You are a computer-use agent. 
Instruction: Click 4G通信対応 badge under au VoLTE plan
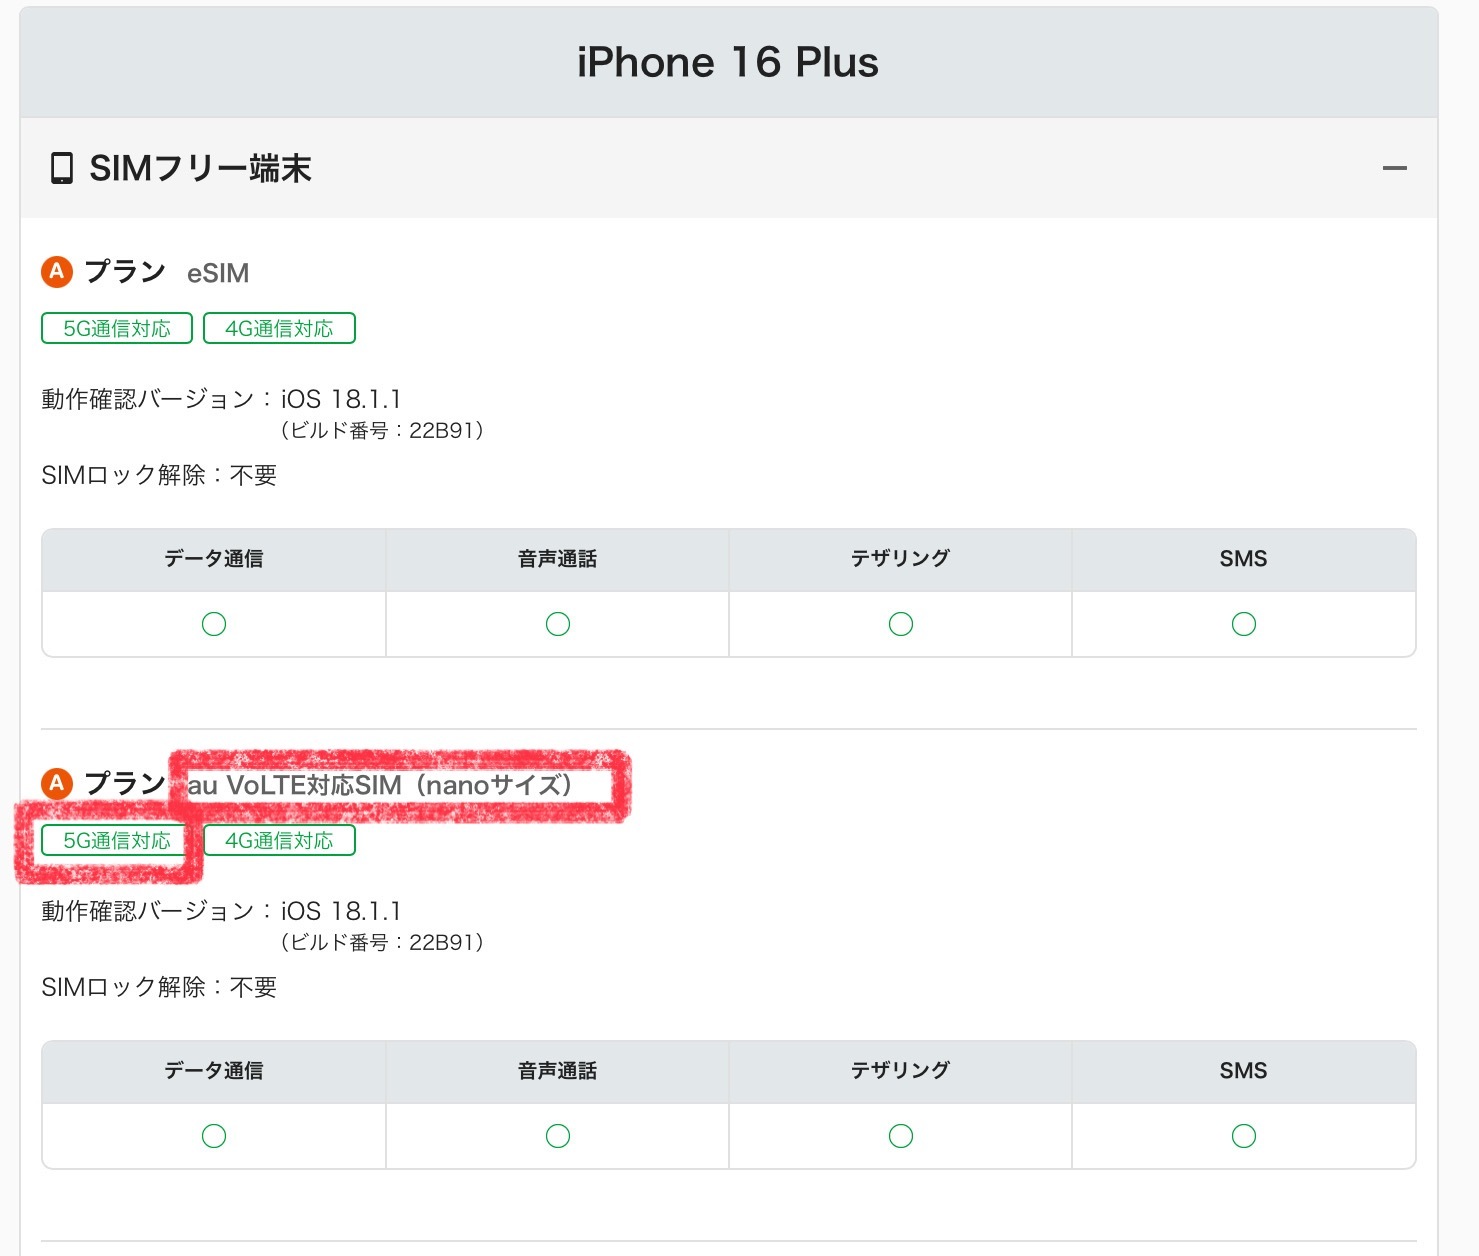279,840
